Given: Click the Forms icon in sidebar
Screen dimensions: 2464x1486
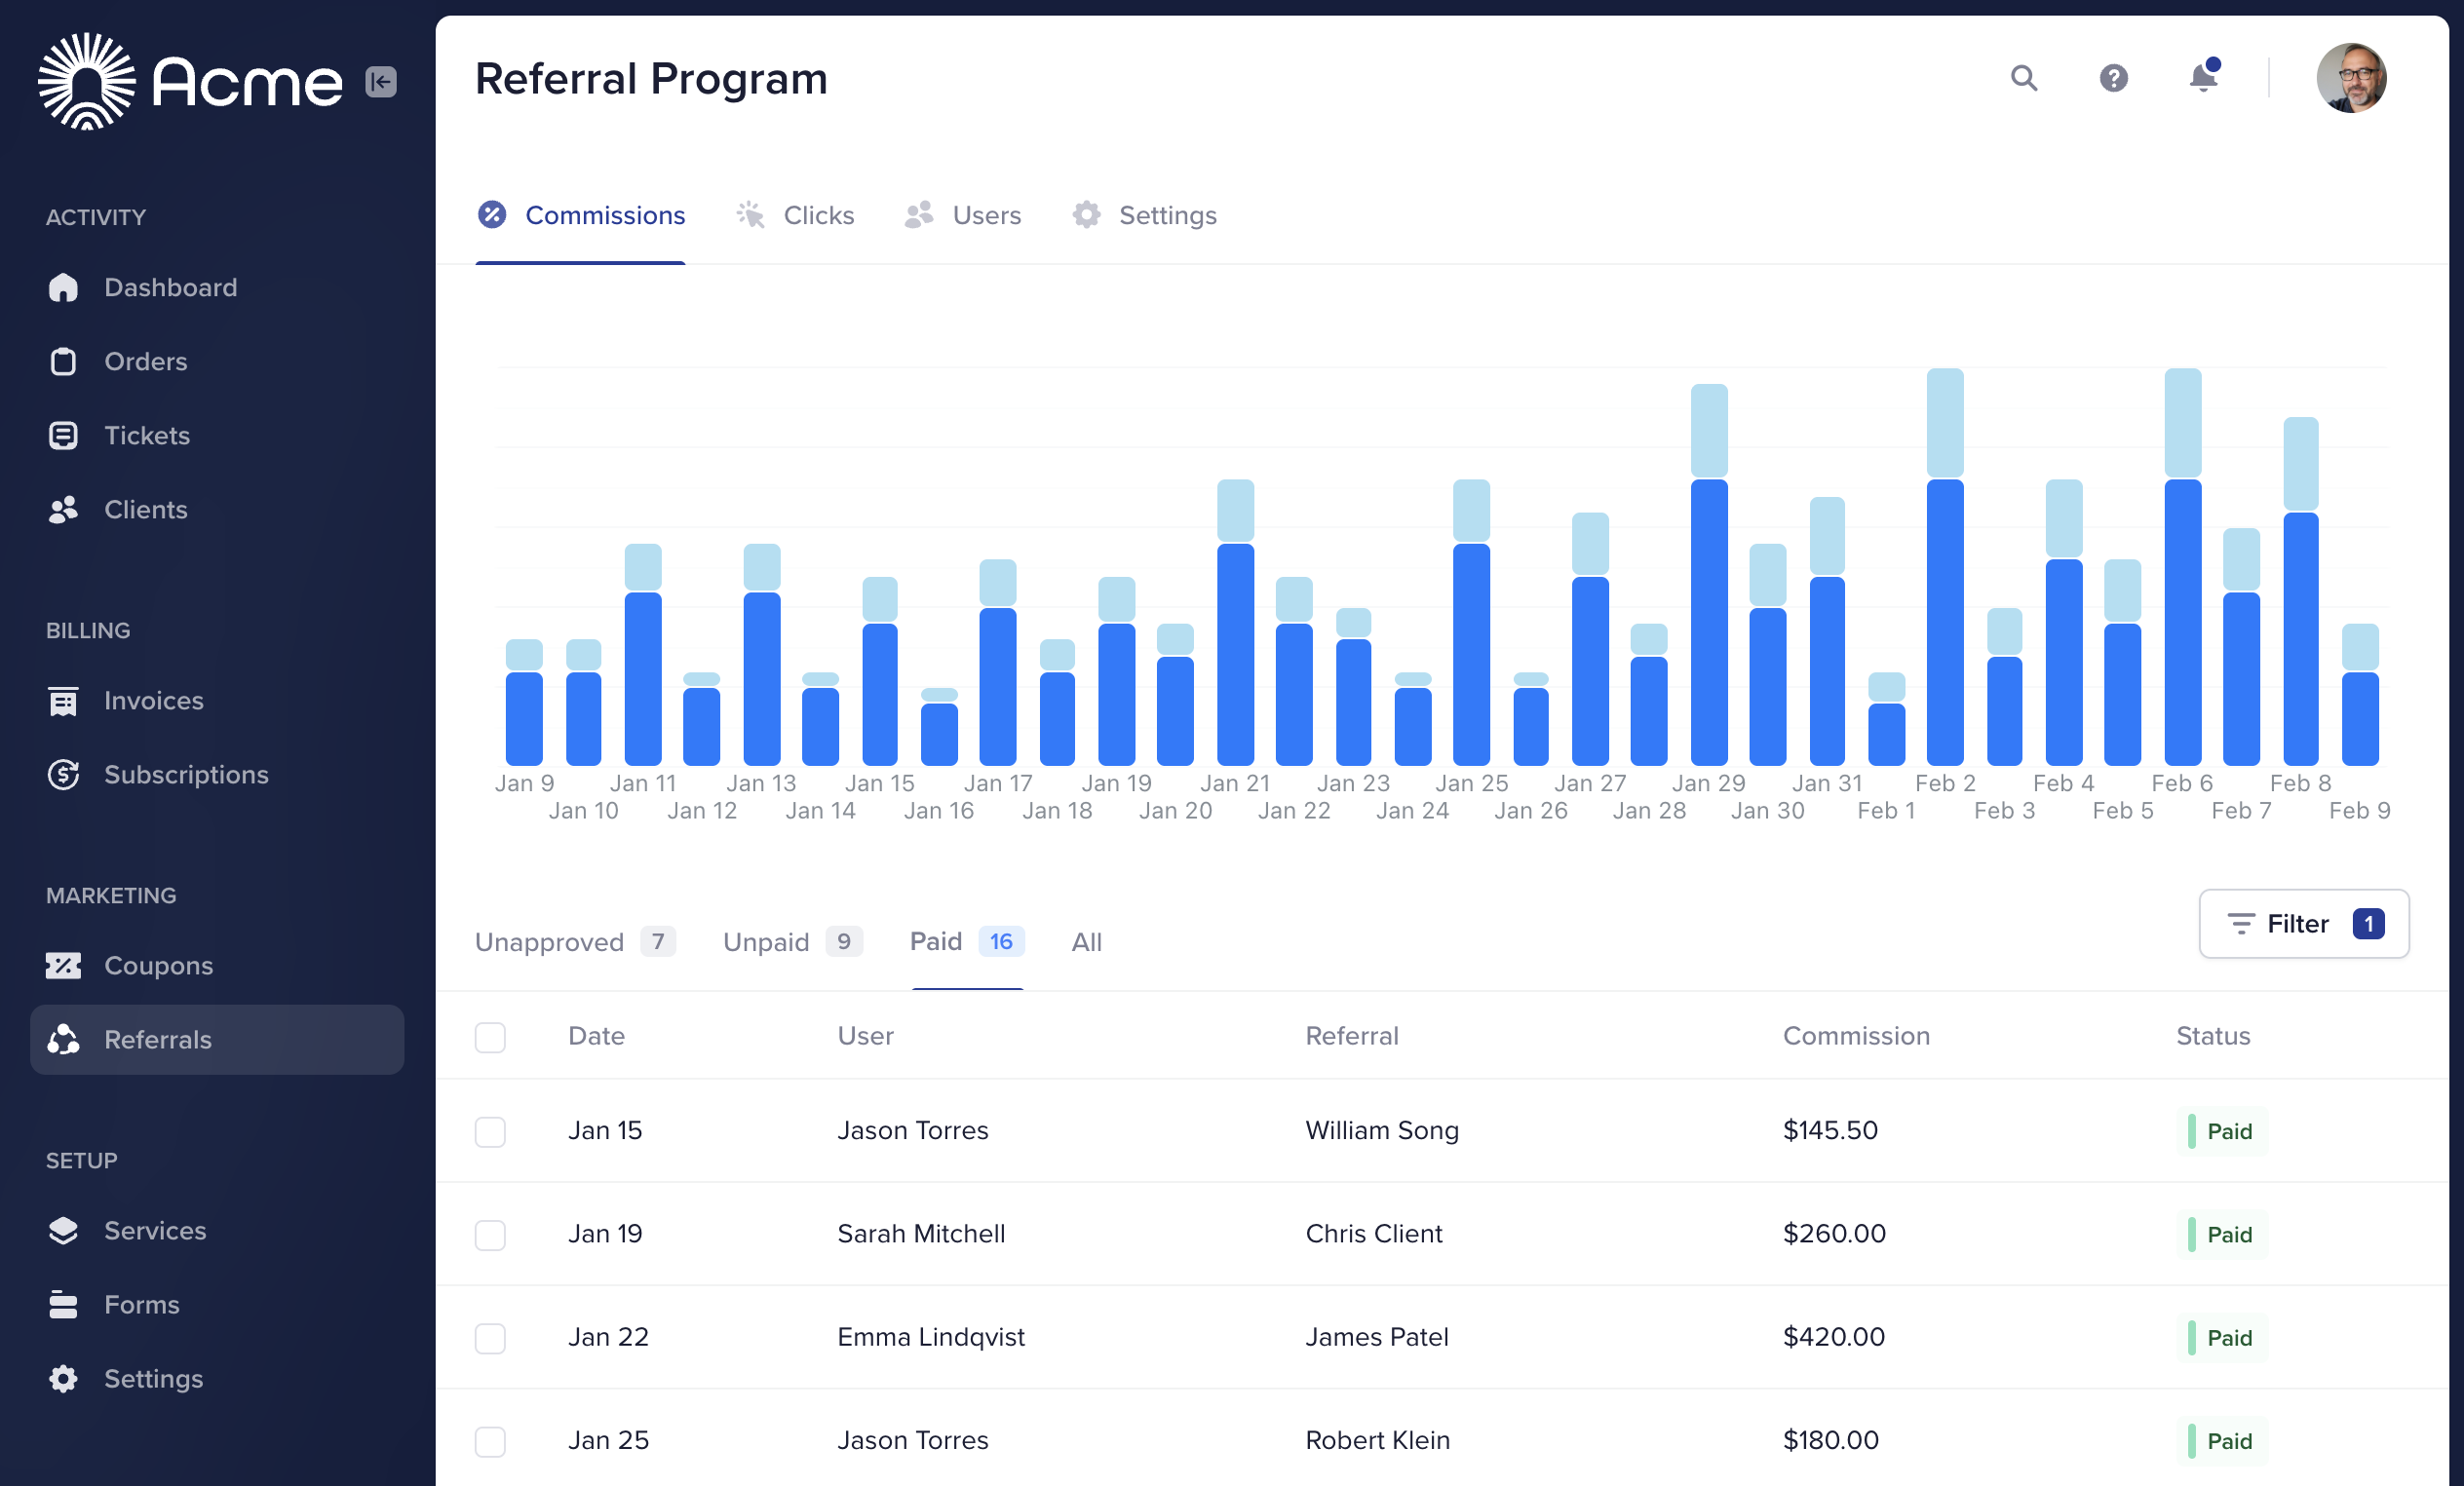Looking at the screenshot, I should (63, 1305).
